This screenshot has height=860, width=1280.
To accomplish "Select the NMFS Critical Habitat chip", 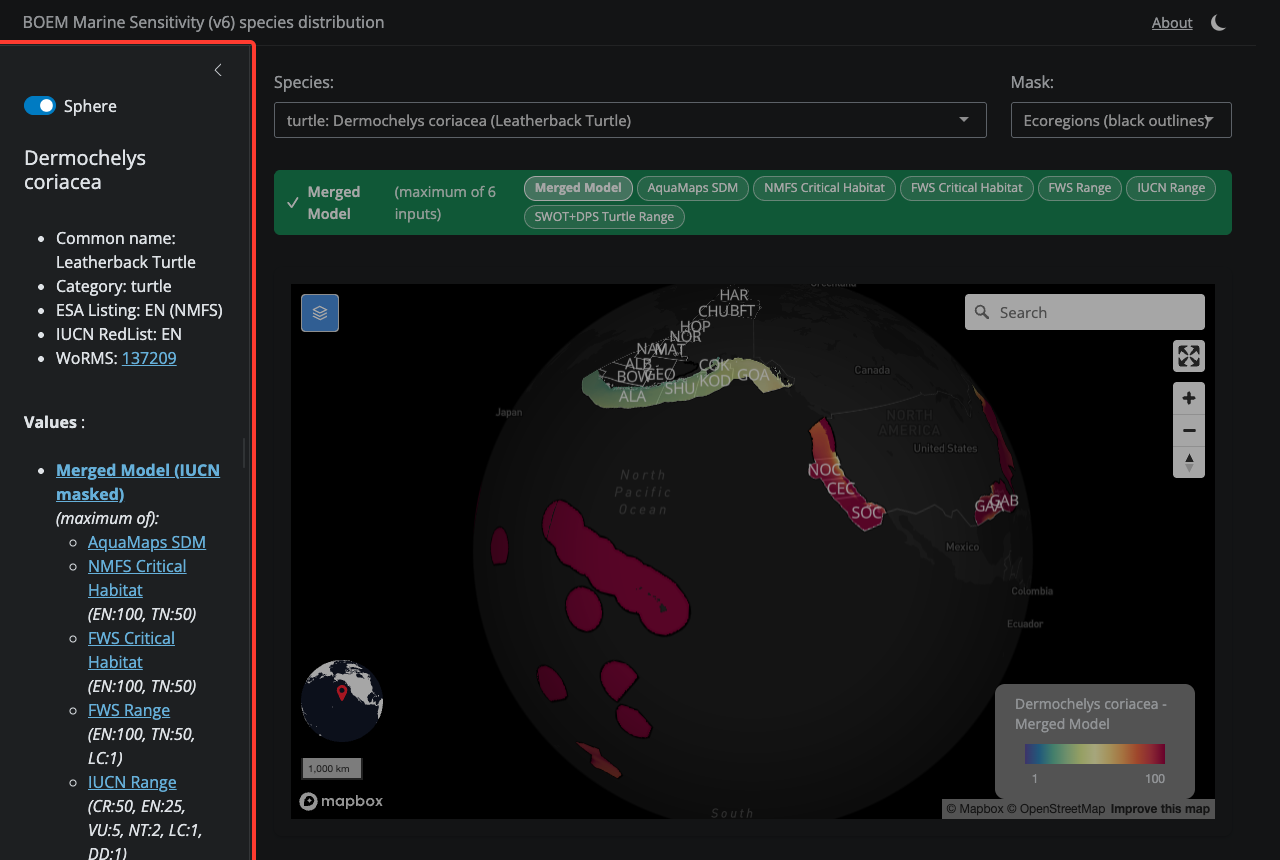I will tap(824, 187).
